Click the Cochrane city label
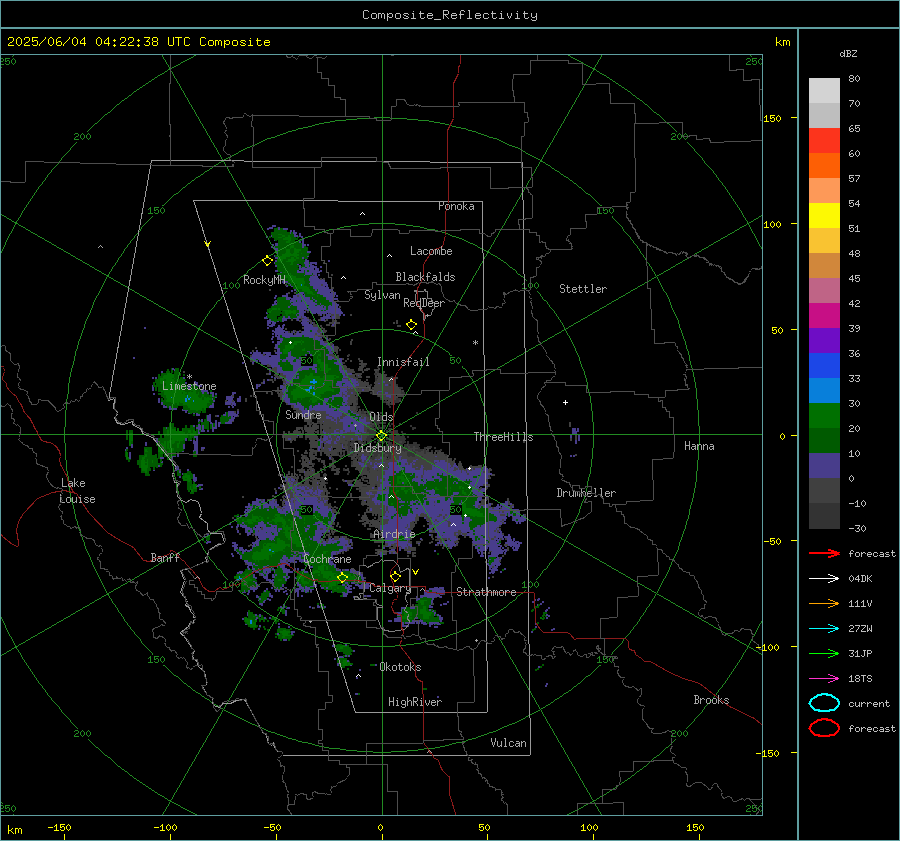 click(x=327, y=559)
